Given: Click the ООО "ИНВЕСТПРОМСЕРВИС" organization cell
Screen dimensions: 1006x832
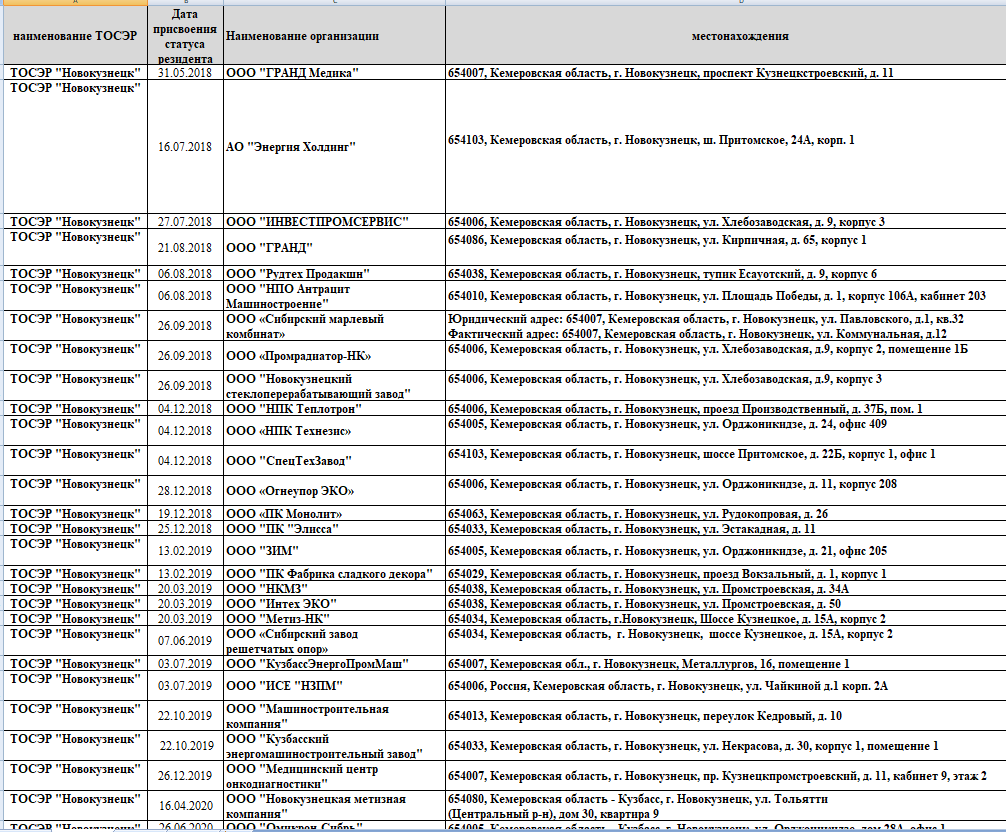Looking at the screenshot, I should (x=334, y=221).
